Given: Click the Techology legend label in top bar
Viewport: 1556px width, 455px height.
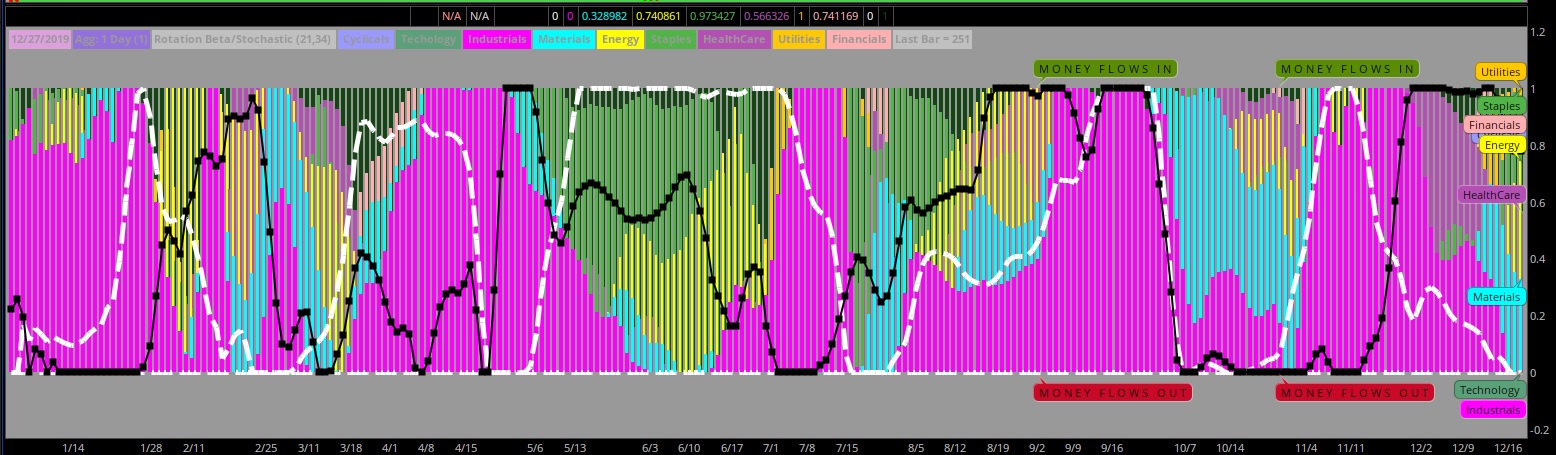Looking at the screenshot, I should click(428, 39).
